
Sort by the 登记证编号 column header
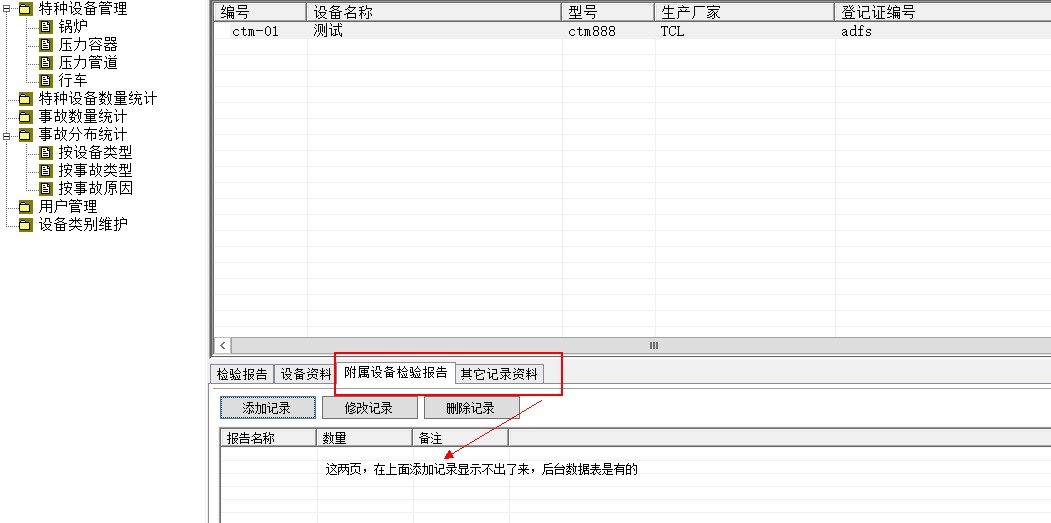point(942,12)
